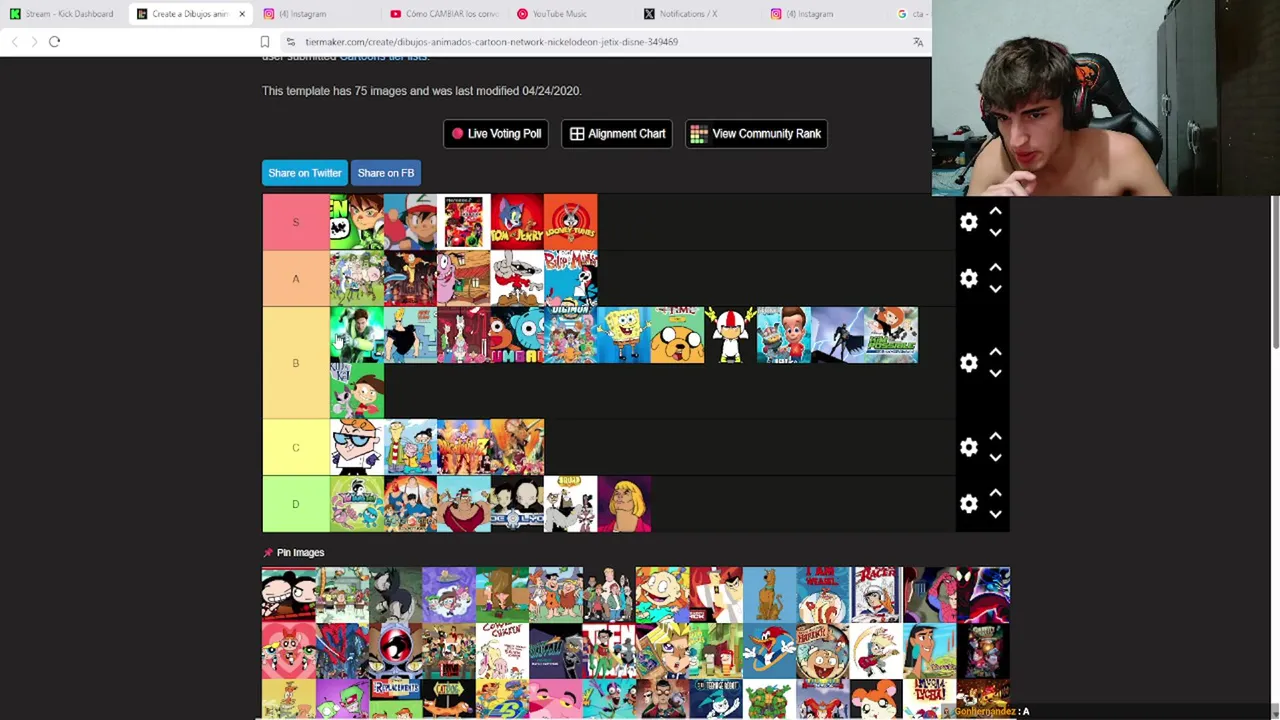The image size is (1280, 720).
Task: Click the translate icon in address bar
Action: tap(917, 42)
